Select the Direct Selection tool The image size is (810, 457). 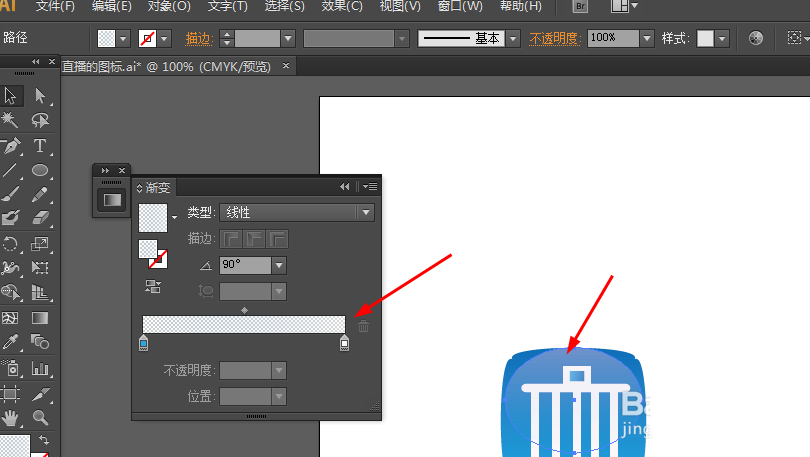pyautogui.click(x=40, y=96)
